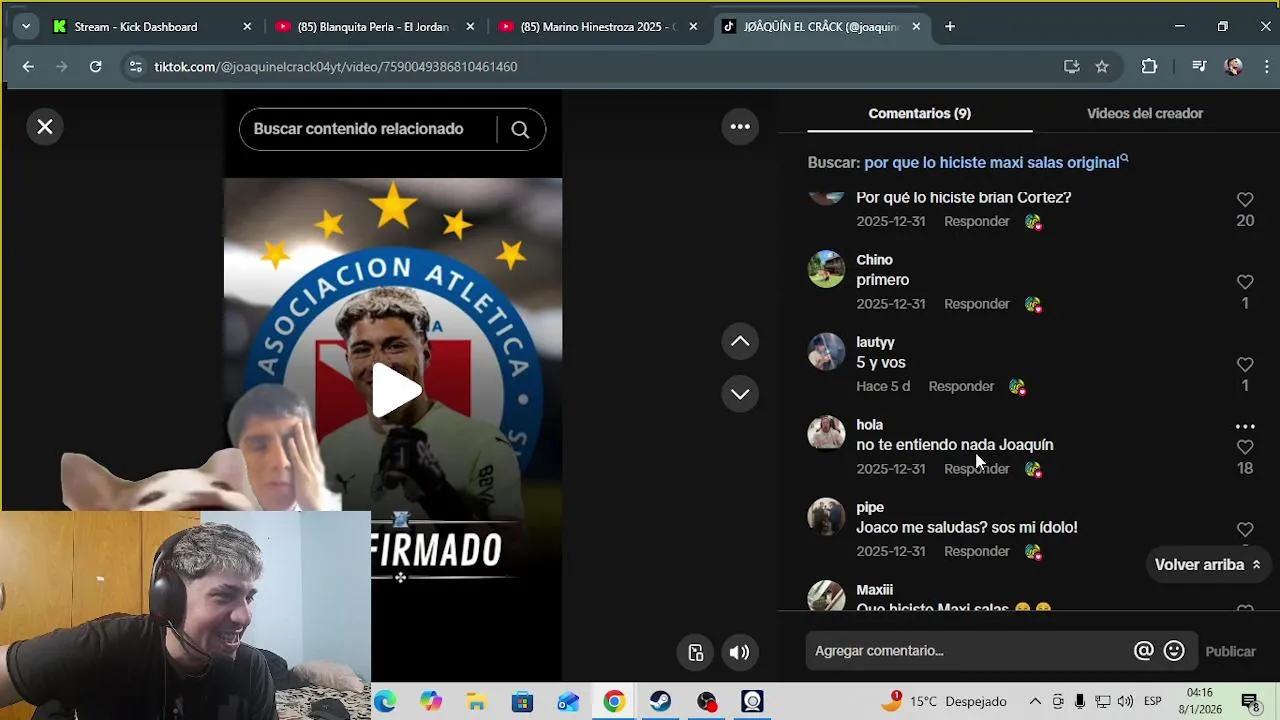Click the Volver arriba button
This screenshot has width=1280, height=720.
(1208, 565)
